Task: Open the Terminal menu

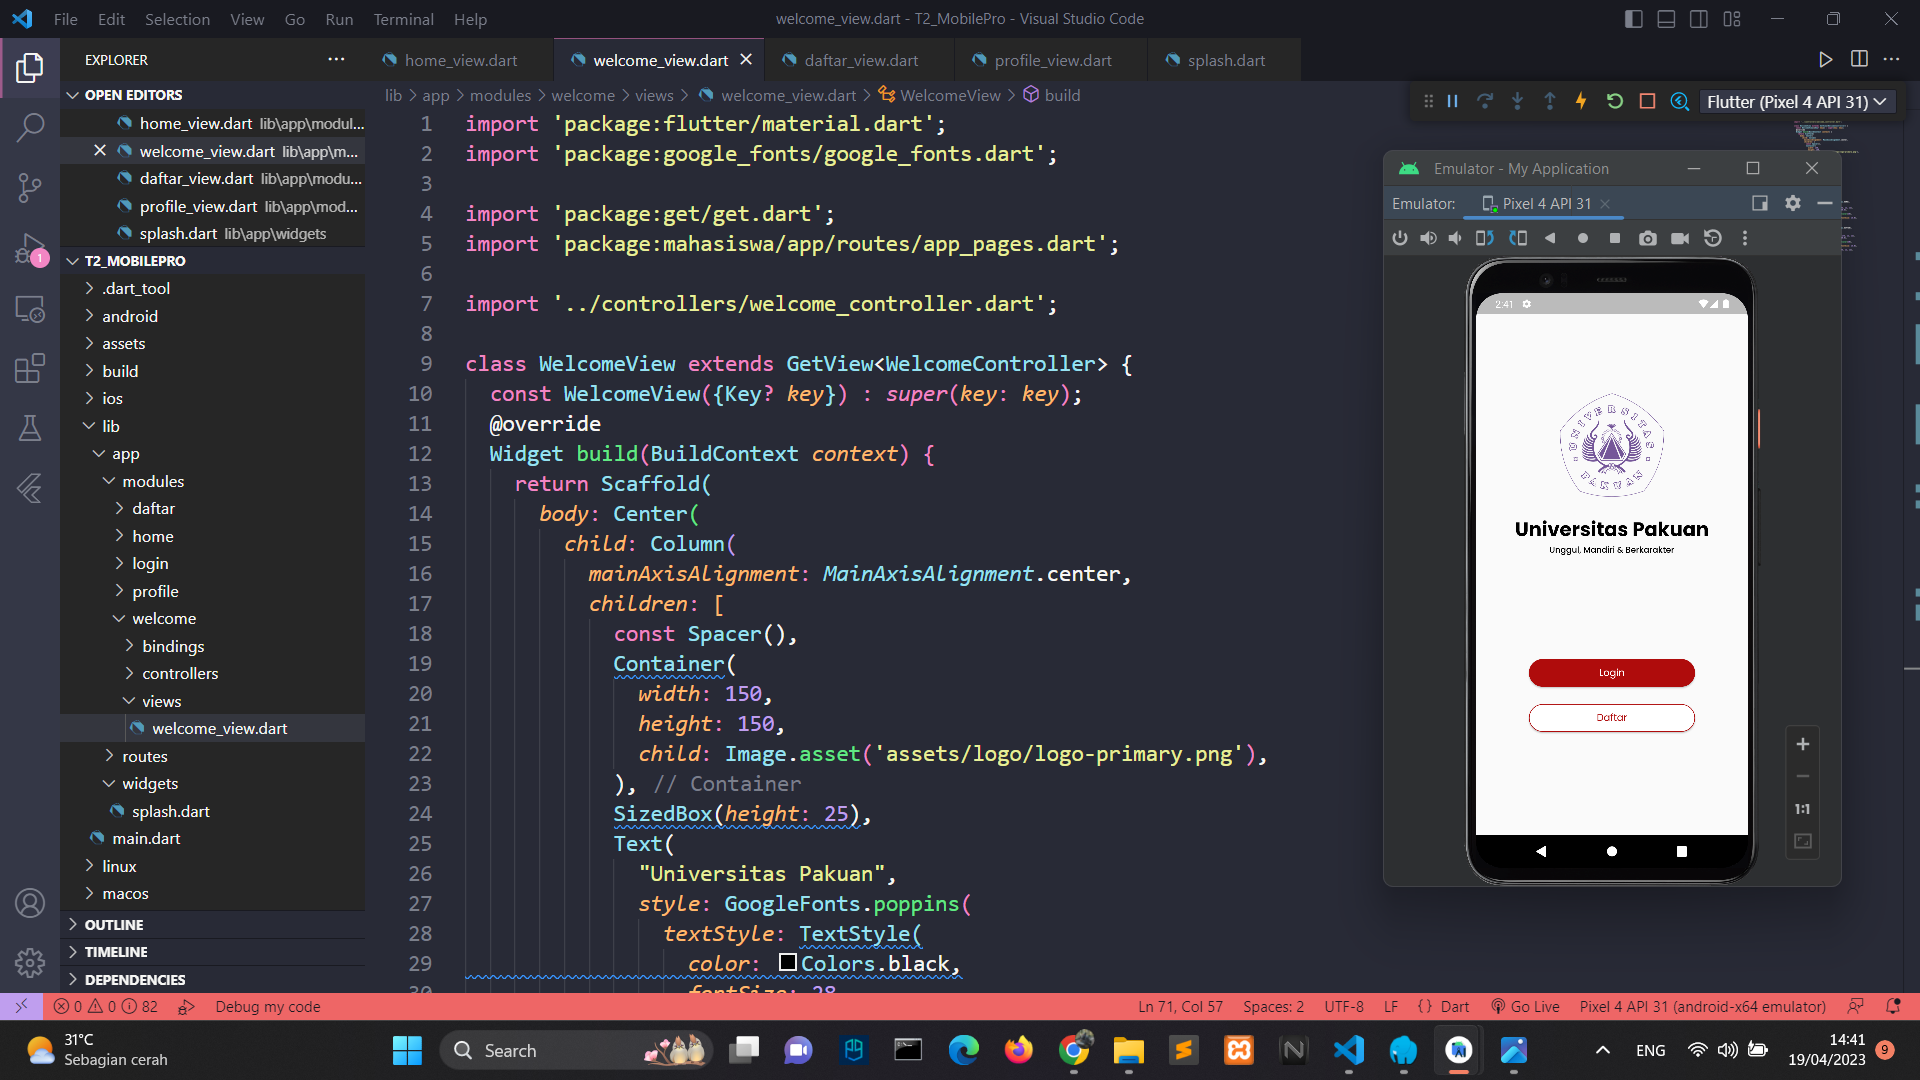Action: click(x=402, y=19)
